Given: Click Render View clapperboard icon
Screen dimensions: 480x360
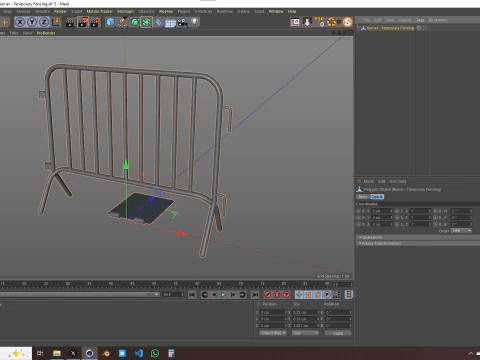Looking at the screenshot, I should point(70,22).
